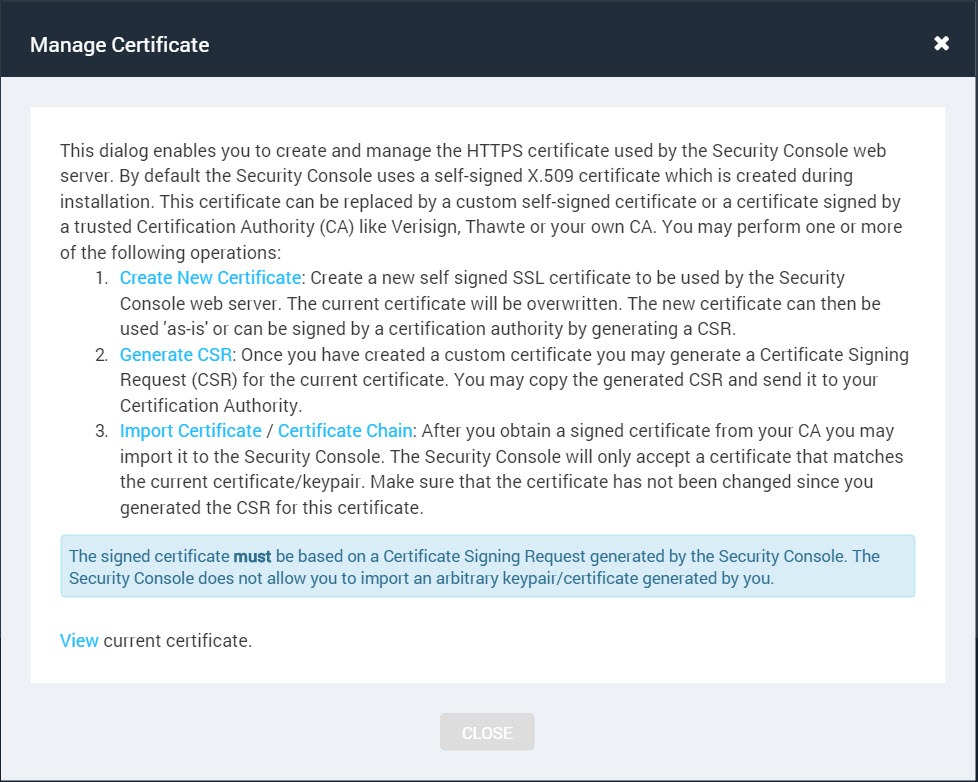978x782 pixels.
Task: Open the Create New Certificate link
Action: [210, 278]
